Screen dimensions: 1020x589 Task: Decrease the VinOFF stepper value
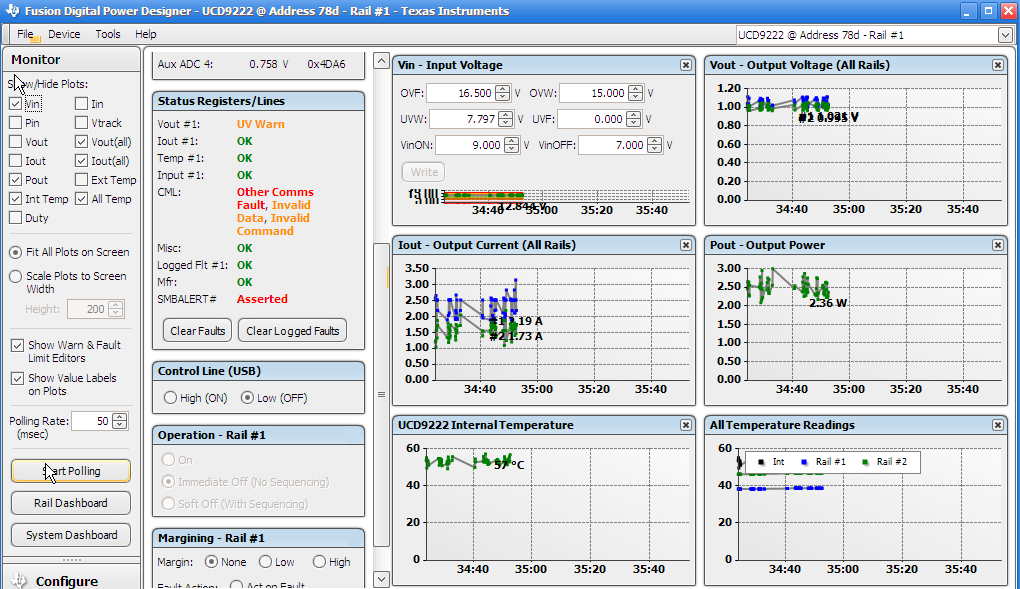tap(655, 149)
